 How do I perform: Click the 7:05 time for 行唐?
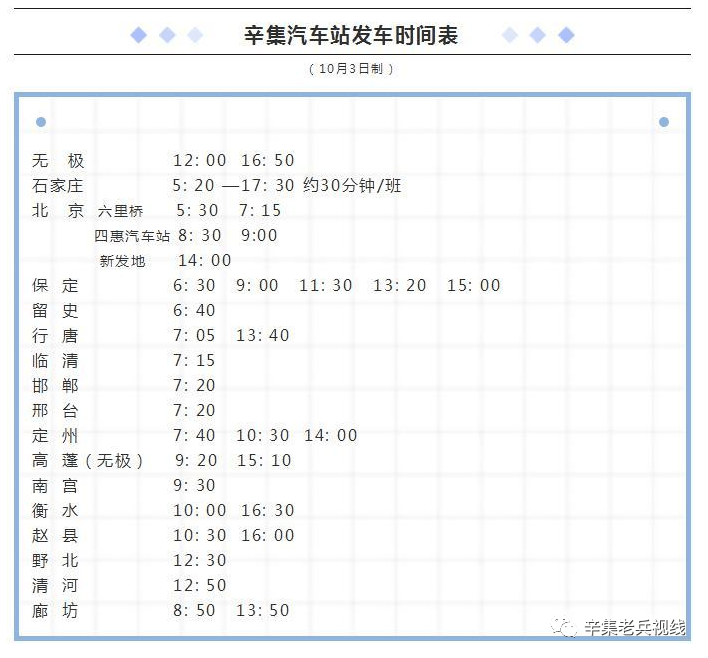(x=194, y=336)
